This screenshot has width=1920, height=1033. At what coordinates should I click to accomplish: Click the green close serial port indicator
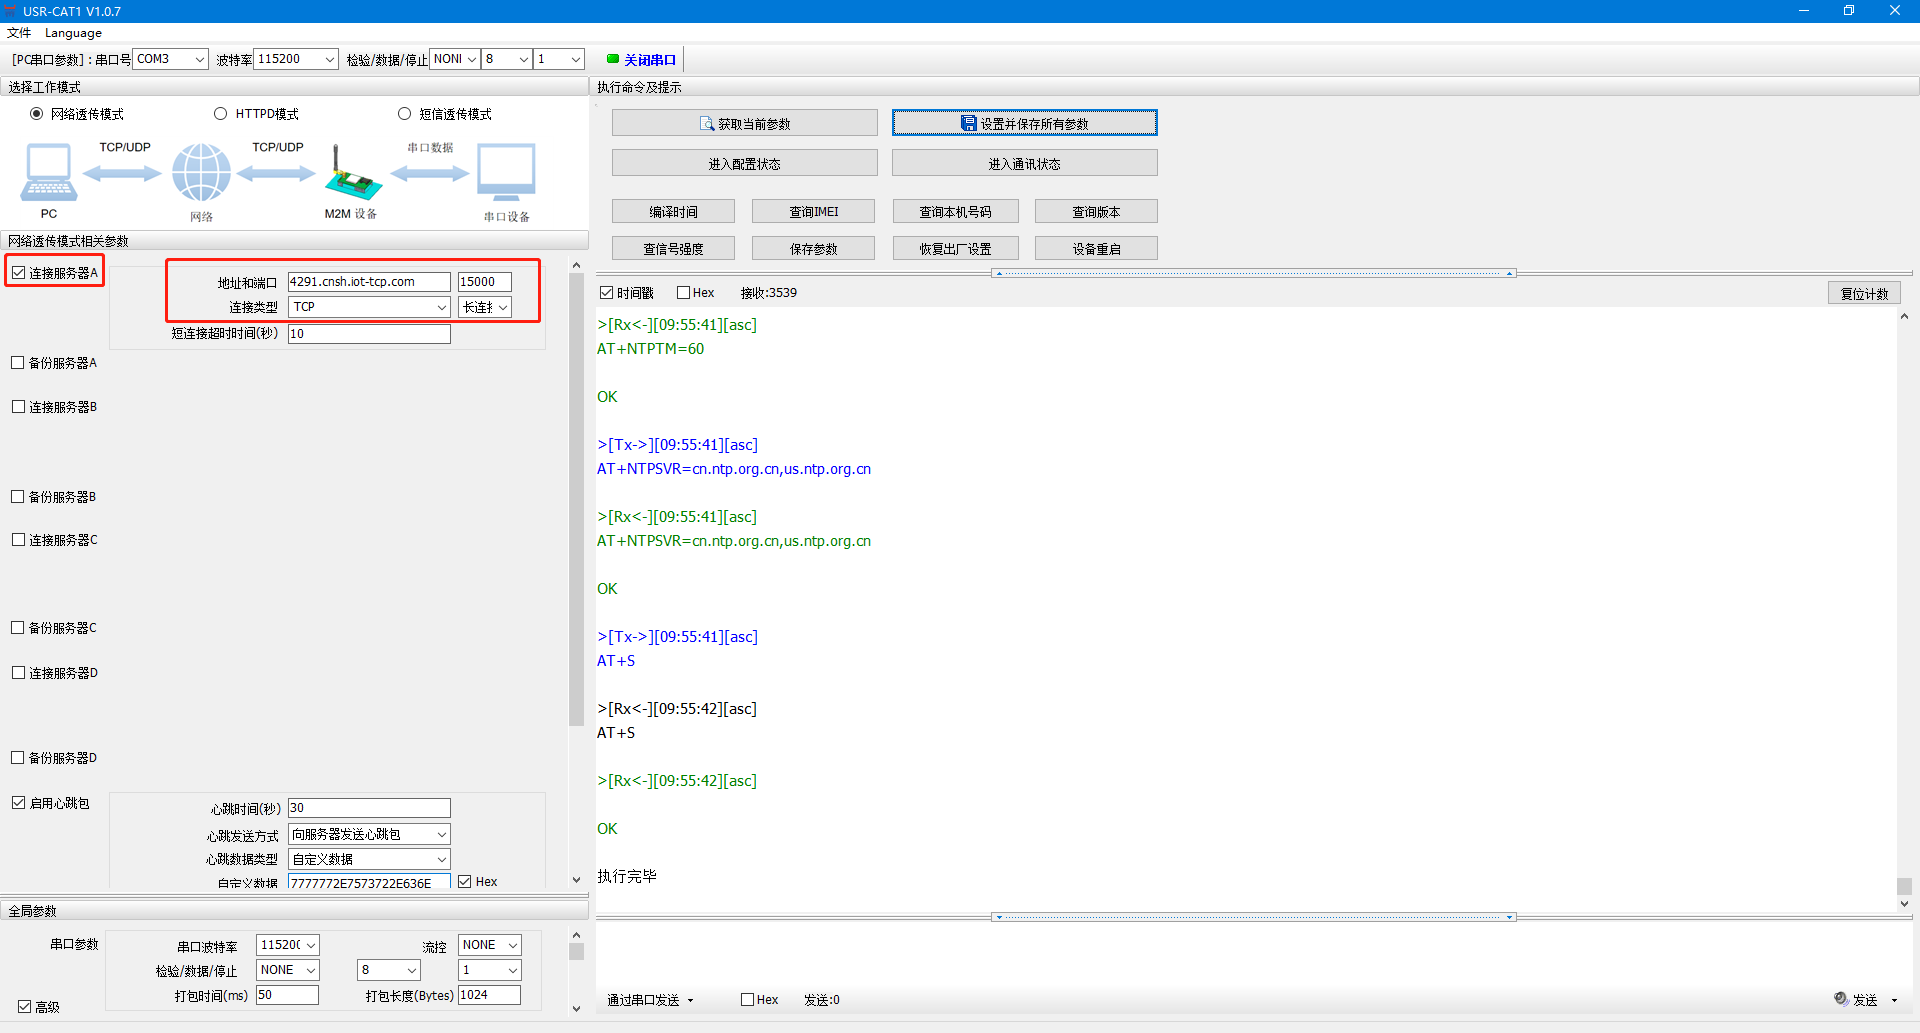tap(613, 59)
